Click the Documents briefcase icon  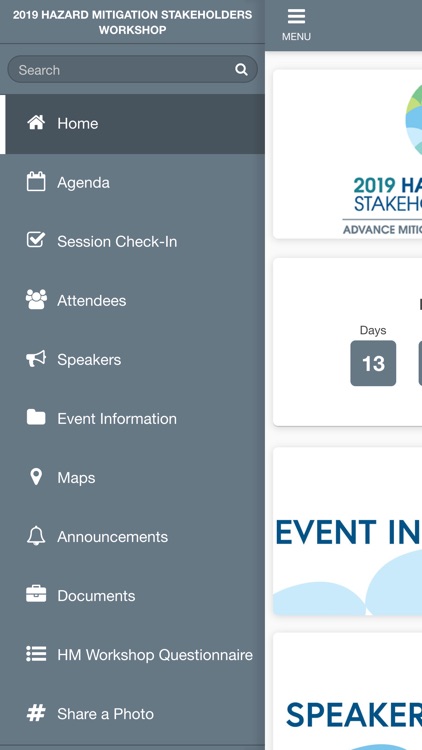pyautogui.click(x=36, y=595)
